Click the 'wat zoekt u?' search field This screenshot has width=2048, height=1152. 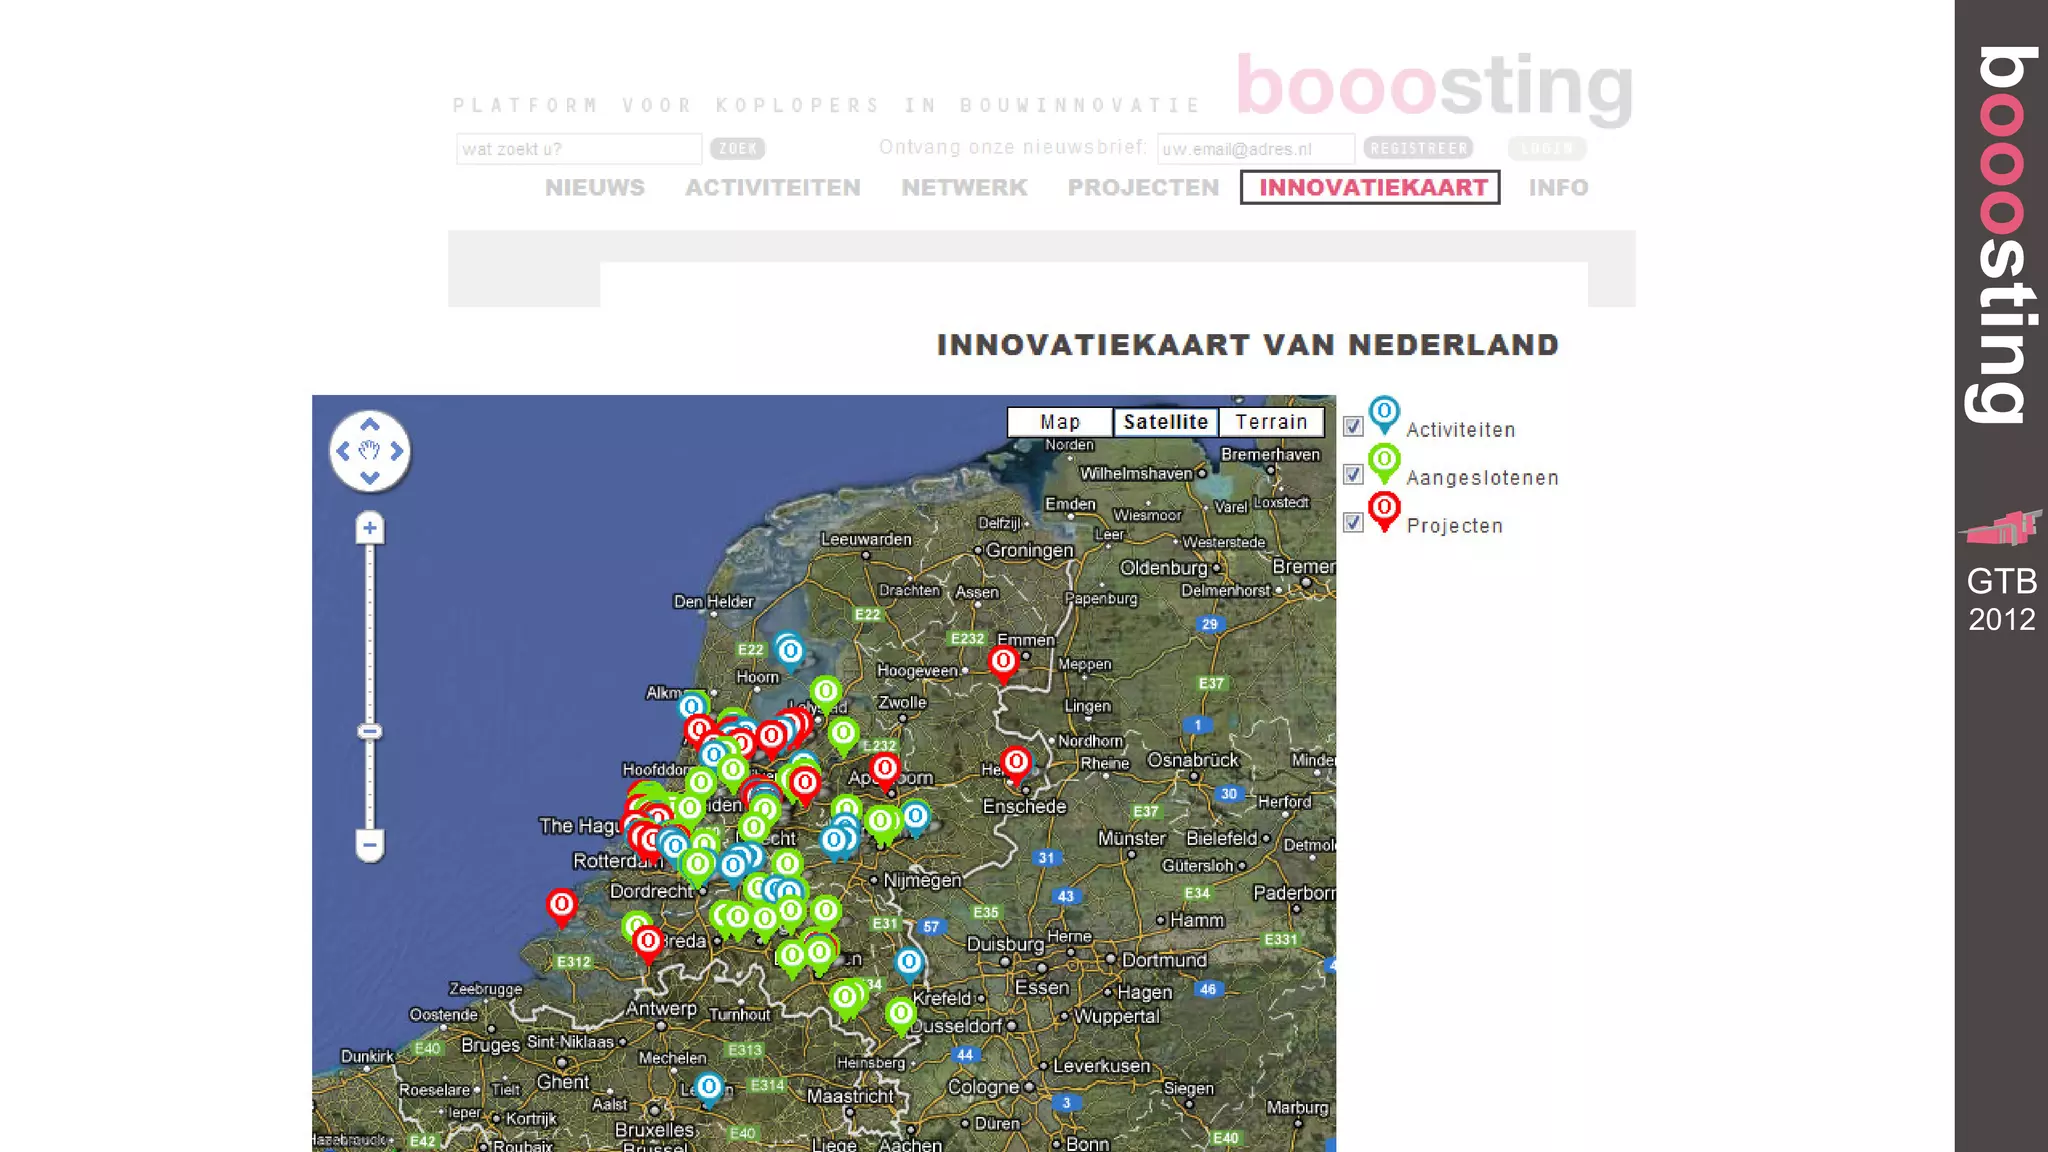coord(579,149)
